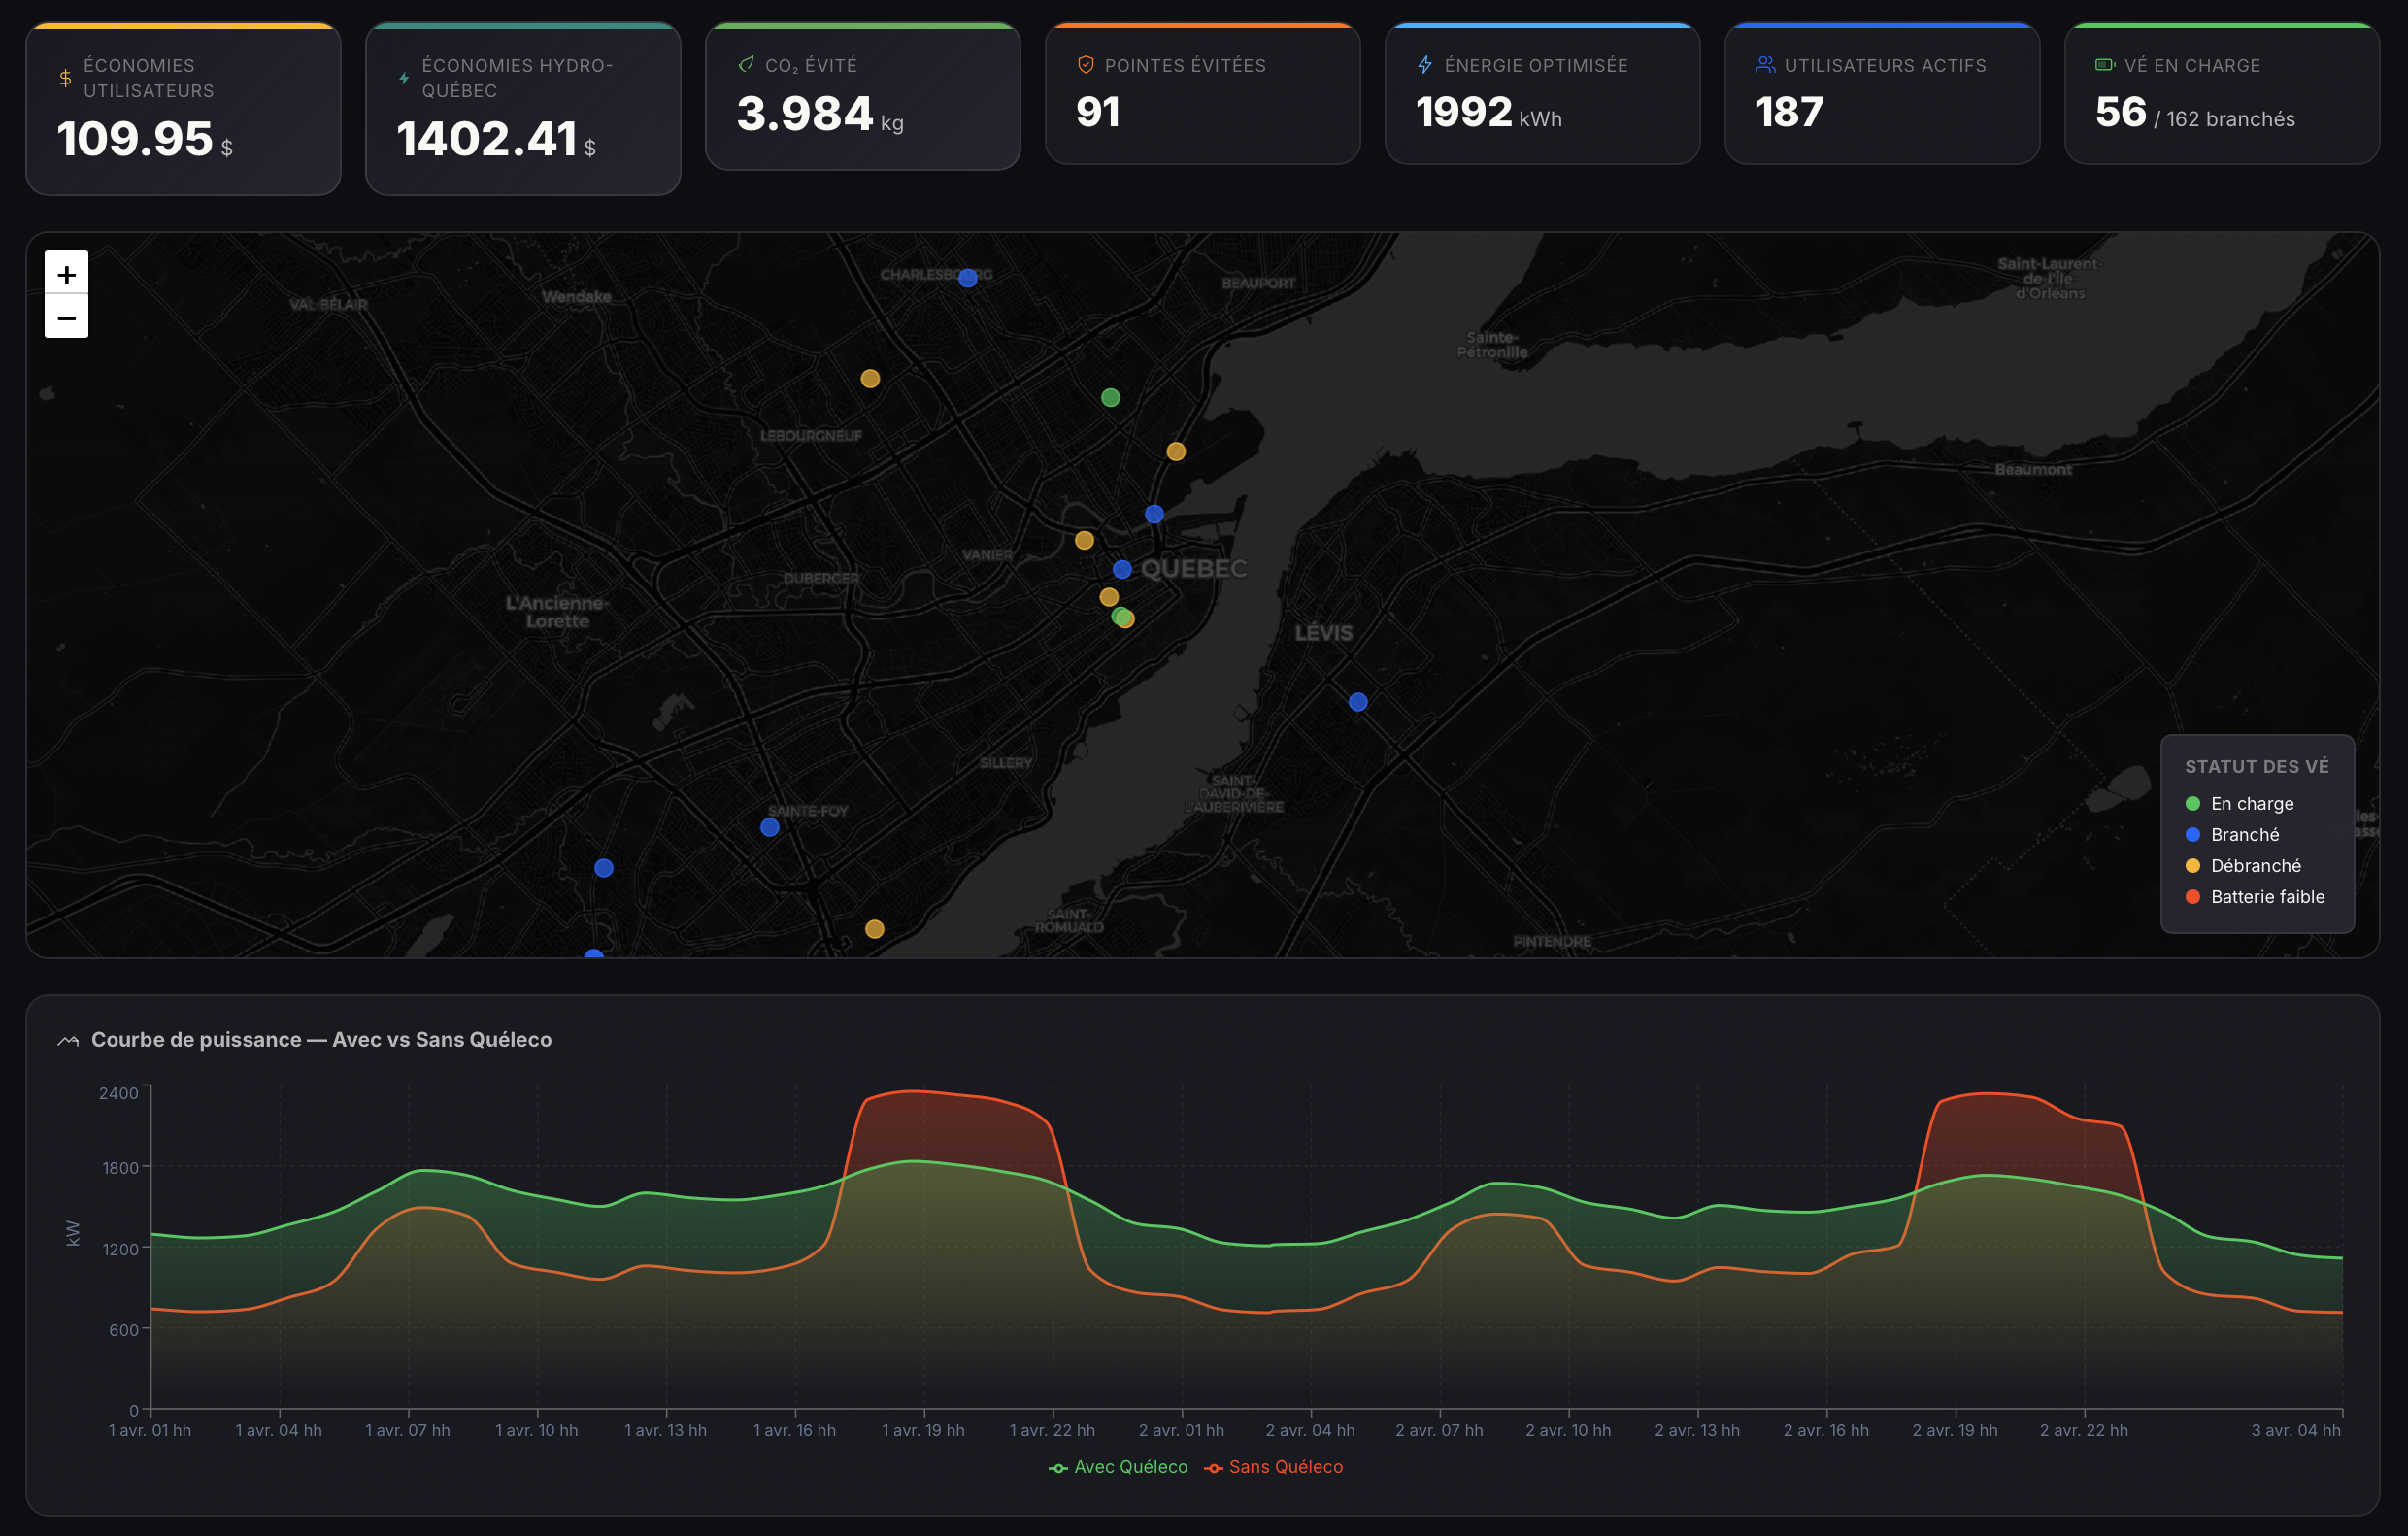Screen dimensions: 2408x1536
Task: Zoom in on the map with the plus button
Action: click(x=66, y=274)
